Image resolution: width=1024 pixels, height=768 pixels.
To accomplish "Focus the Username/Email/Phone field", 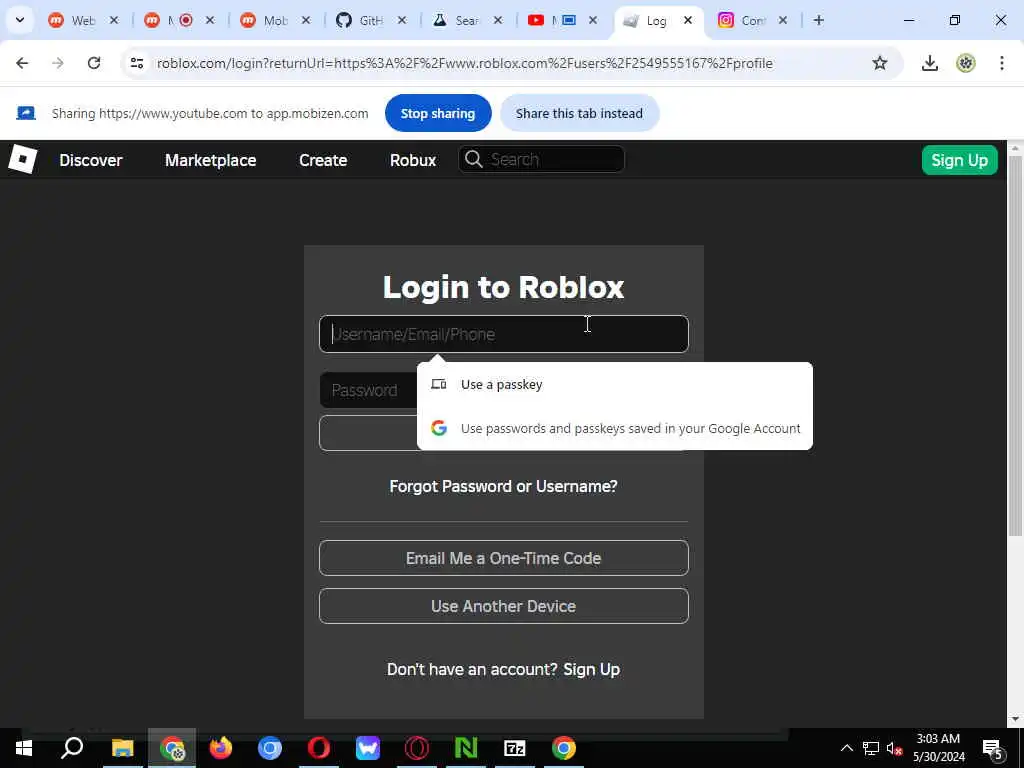I will 504,334.
